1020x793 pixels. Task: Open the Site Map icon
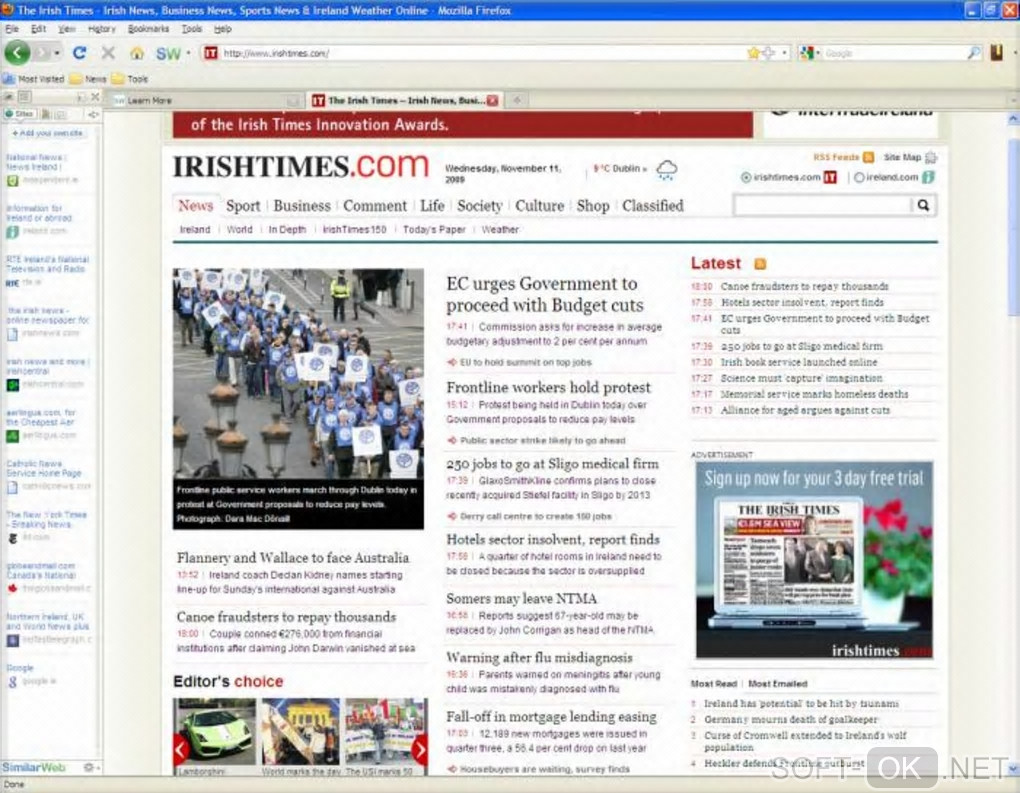click(x=931, y=157)
